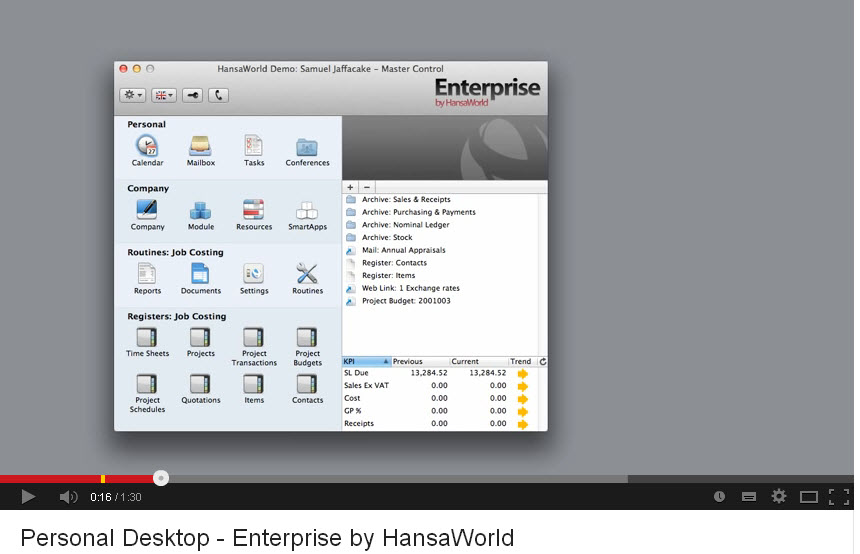
Task: Click the Previous column header
Action: coord(420,361)
